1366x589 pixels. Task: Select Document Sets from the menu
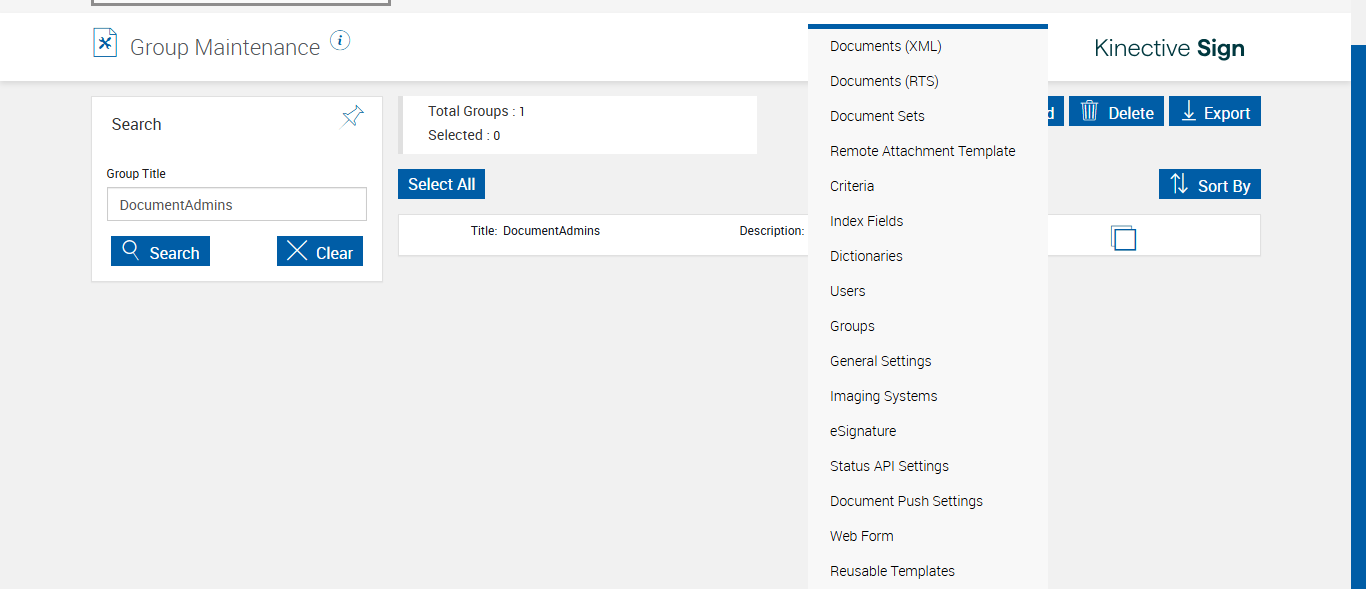tap(877, 116)
